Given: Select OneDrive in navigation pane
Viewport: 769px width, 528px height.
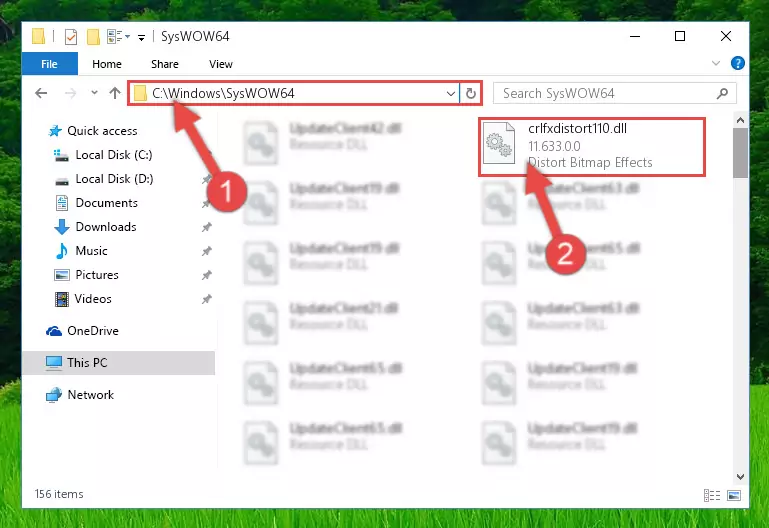Looking at the screenshot, I should tap(93, 331).
